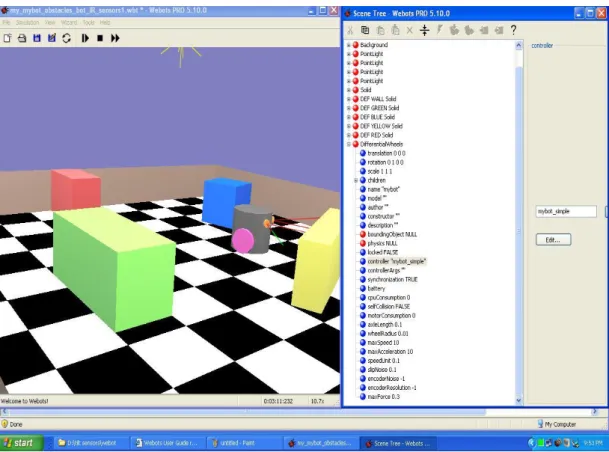Expand the DEF GREEN Solid node
Image resolution: width=609 pixels, height=452 pixels.
point(349,108)
